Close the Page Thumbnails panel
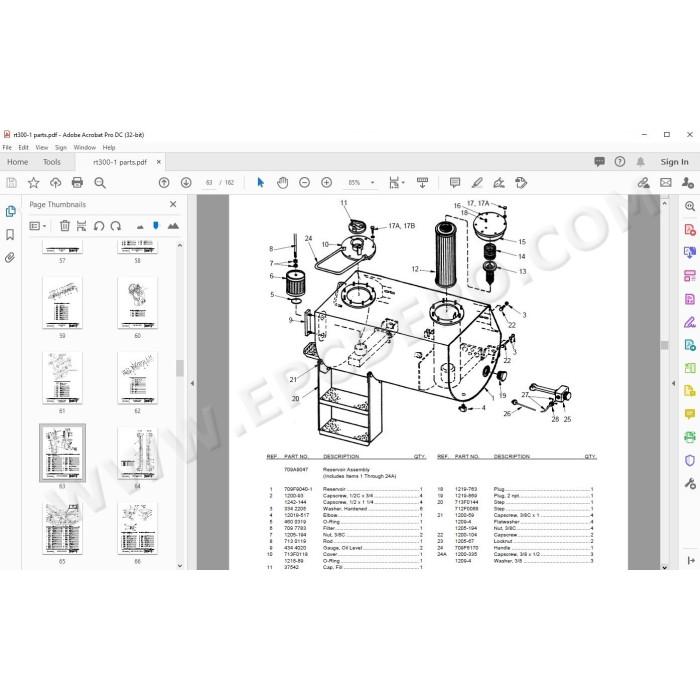700x700 pixels. coord(173,204)
